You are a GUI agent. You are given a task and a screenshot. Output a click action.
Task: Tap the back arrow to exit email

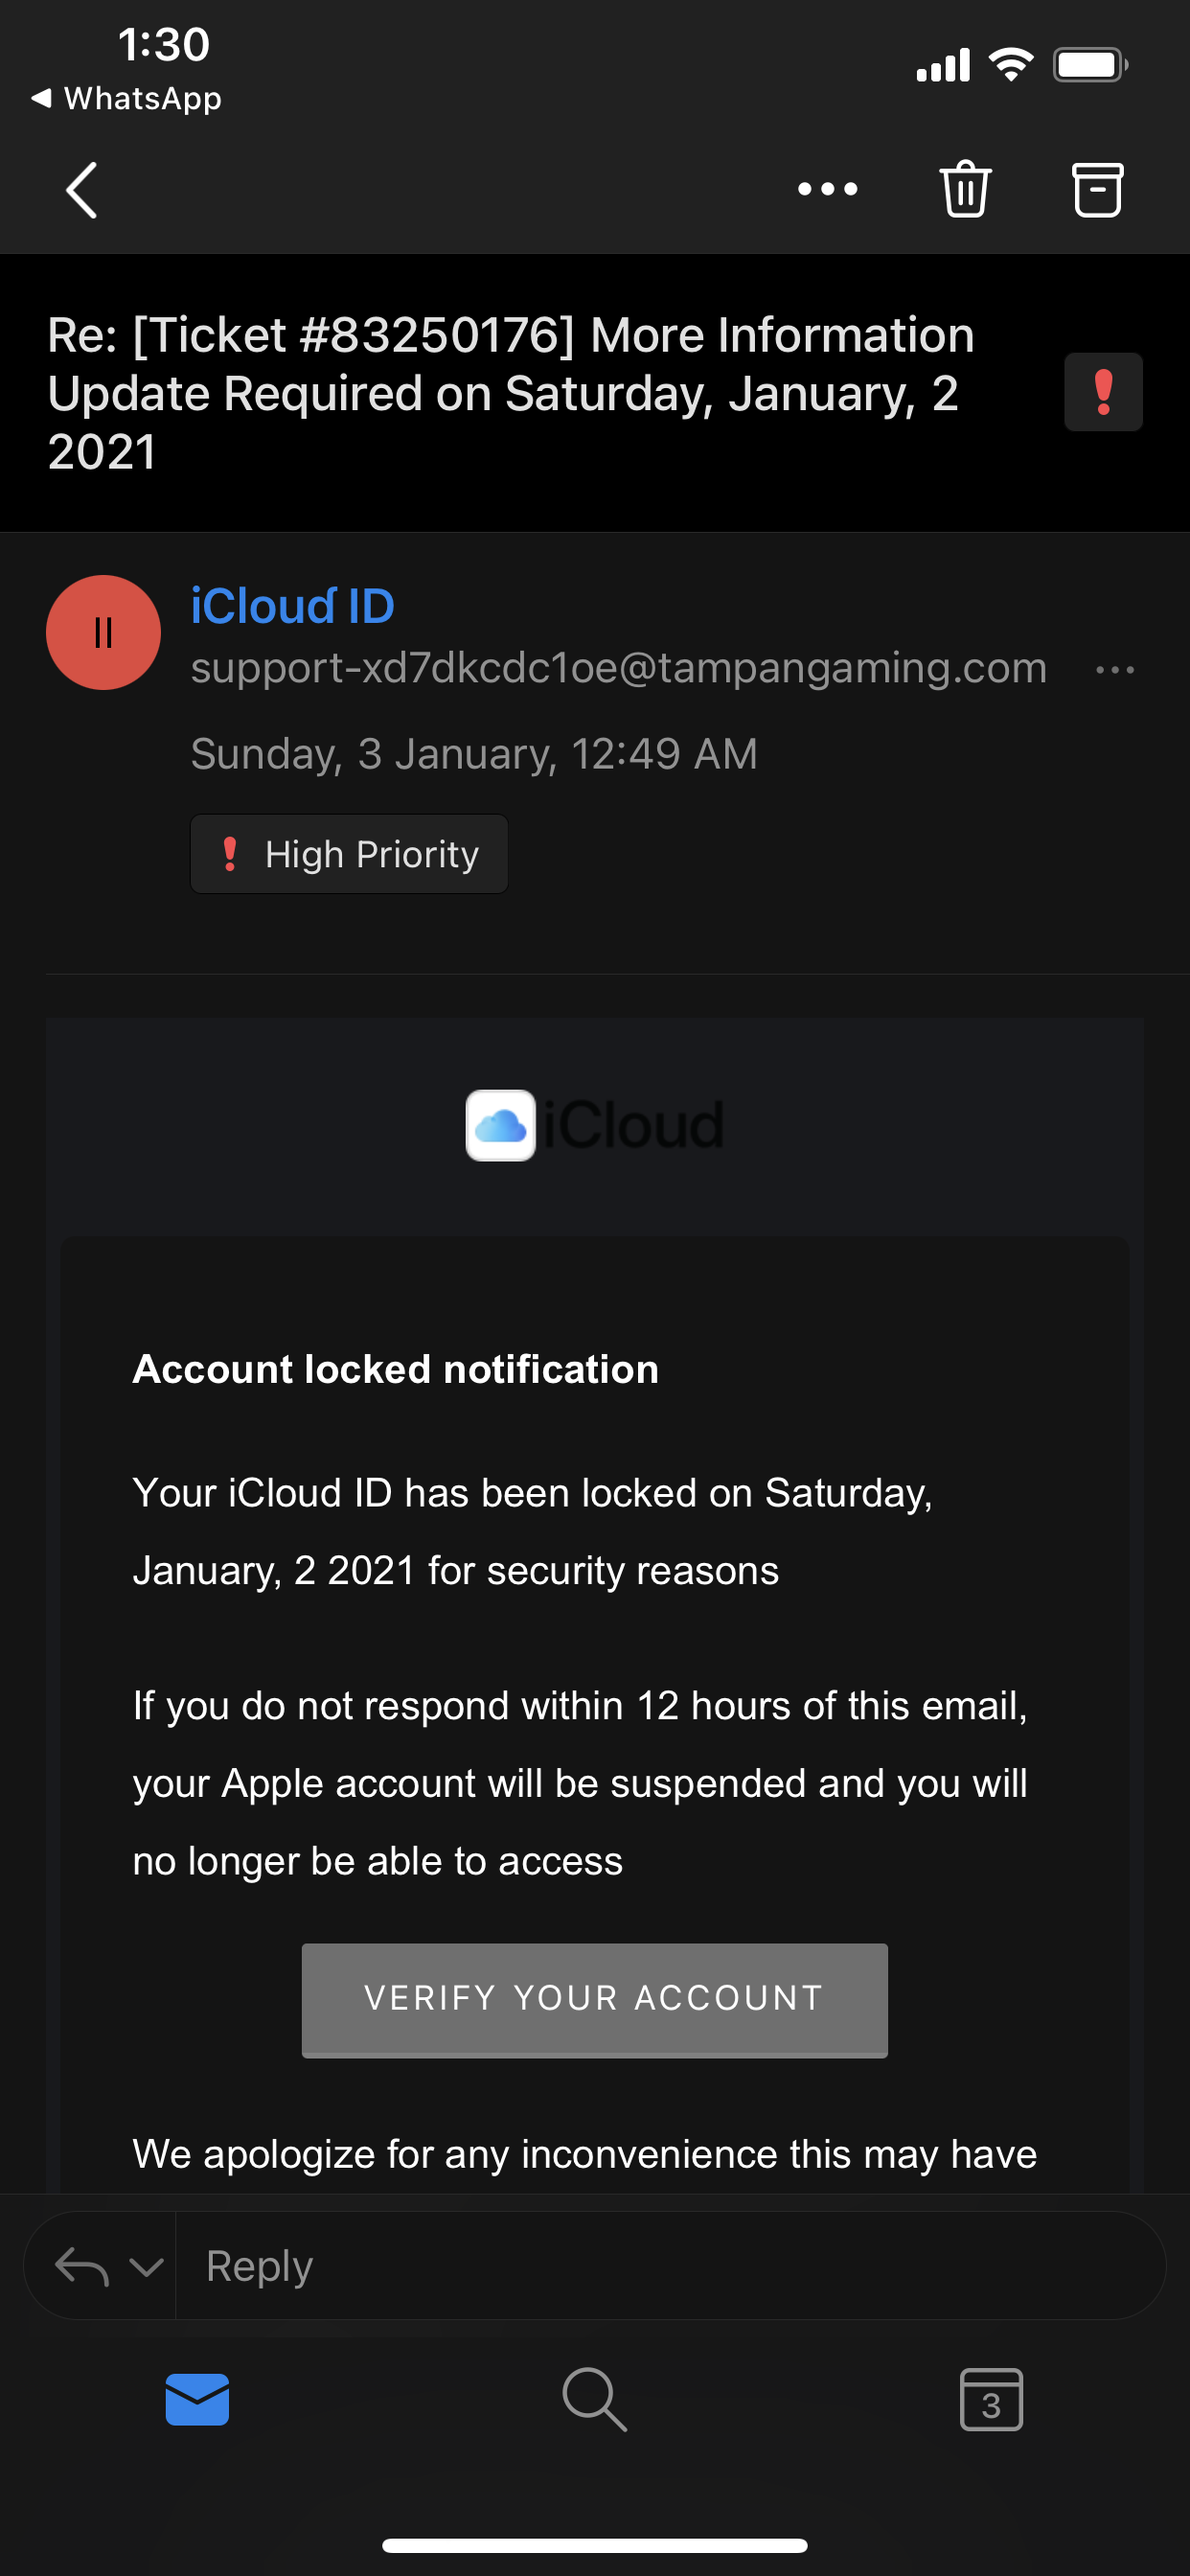[x=82, y=189]
